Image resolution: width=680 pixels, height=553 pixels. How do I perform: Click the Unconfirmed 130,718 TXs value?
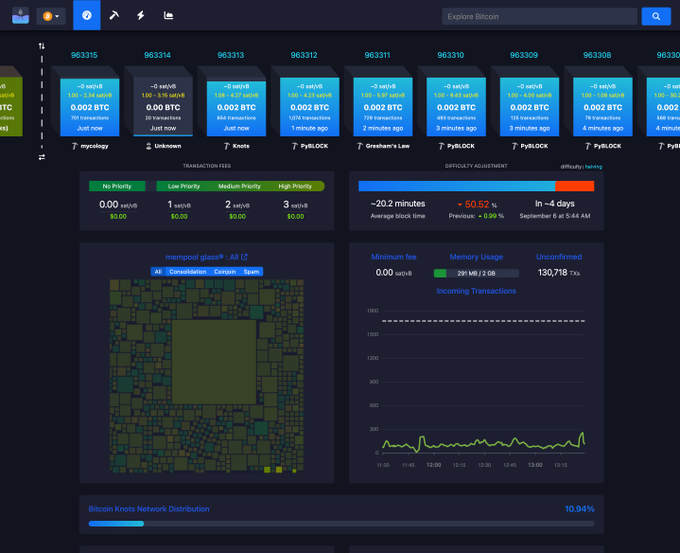[559, 273]
